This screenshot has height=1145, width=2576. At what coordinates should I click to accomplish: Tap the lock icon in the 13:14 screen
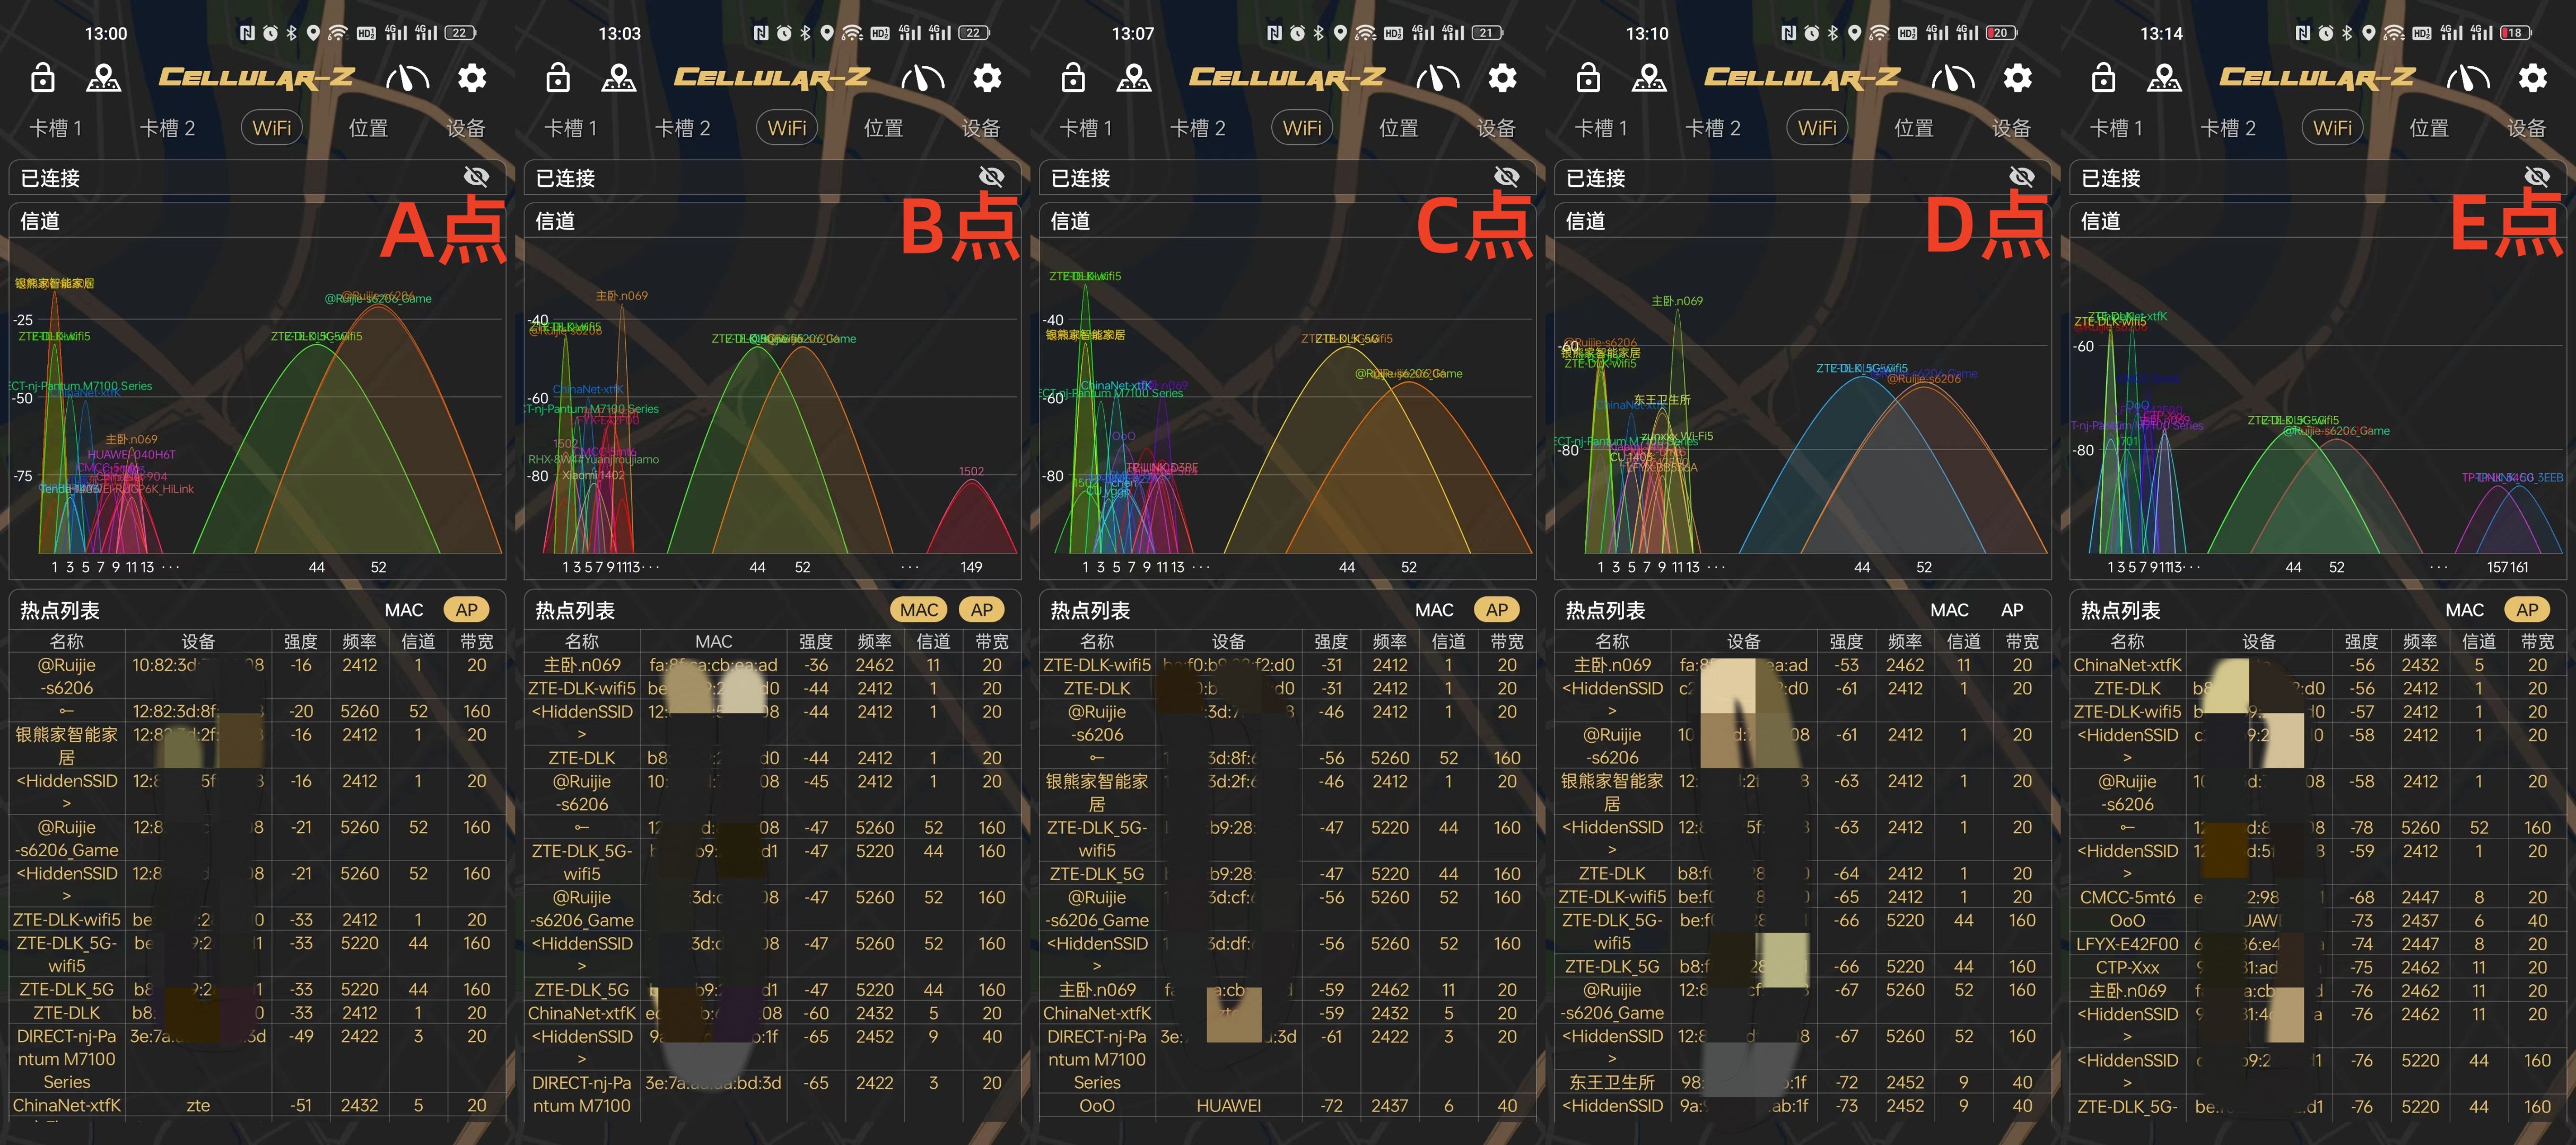[2103, 77]
